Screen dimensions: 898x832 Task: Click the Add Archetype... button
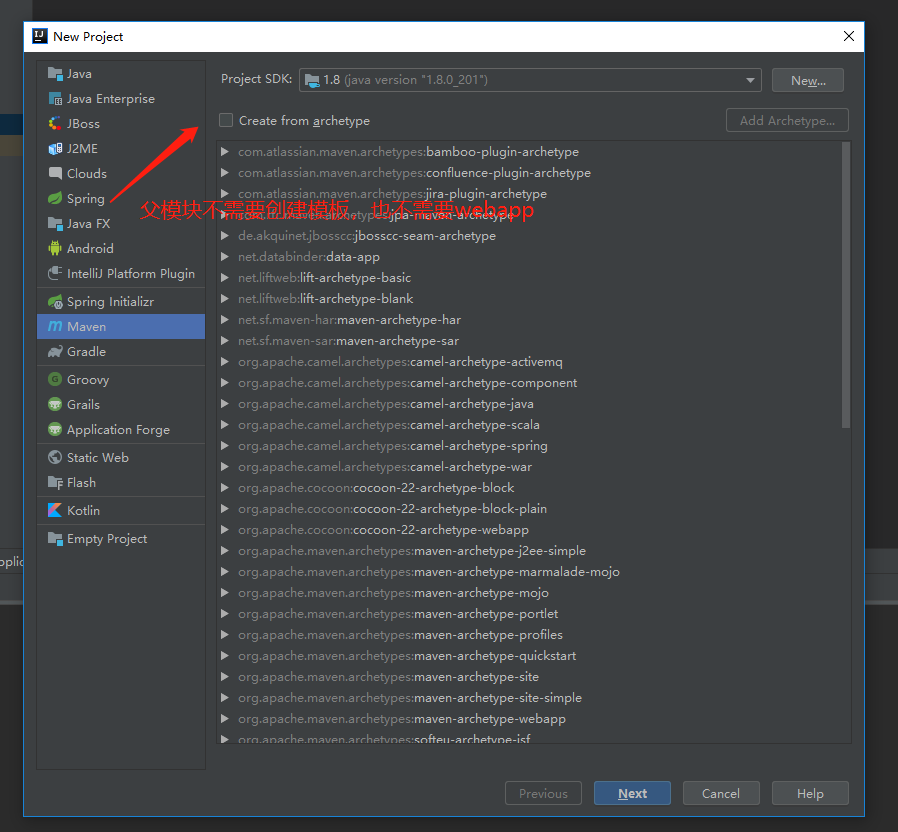tap(787, 120)
